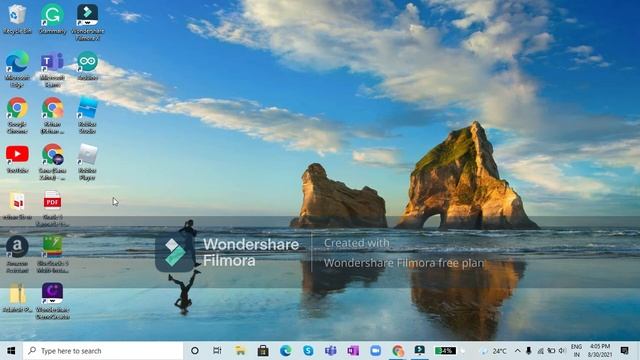This screenshot has width=640, height=360.
Task: Select the Roblox Studio desktop shortcut
Action: (87, 115)
